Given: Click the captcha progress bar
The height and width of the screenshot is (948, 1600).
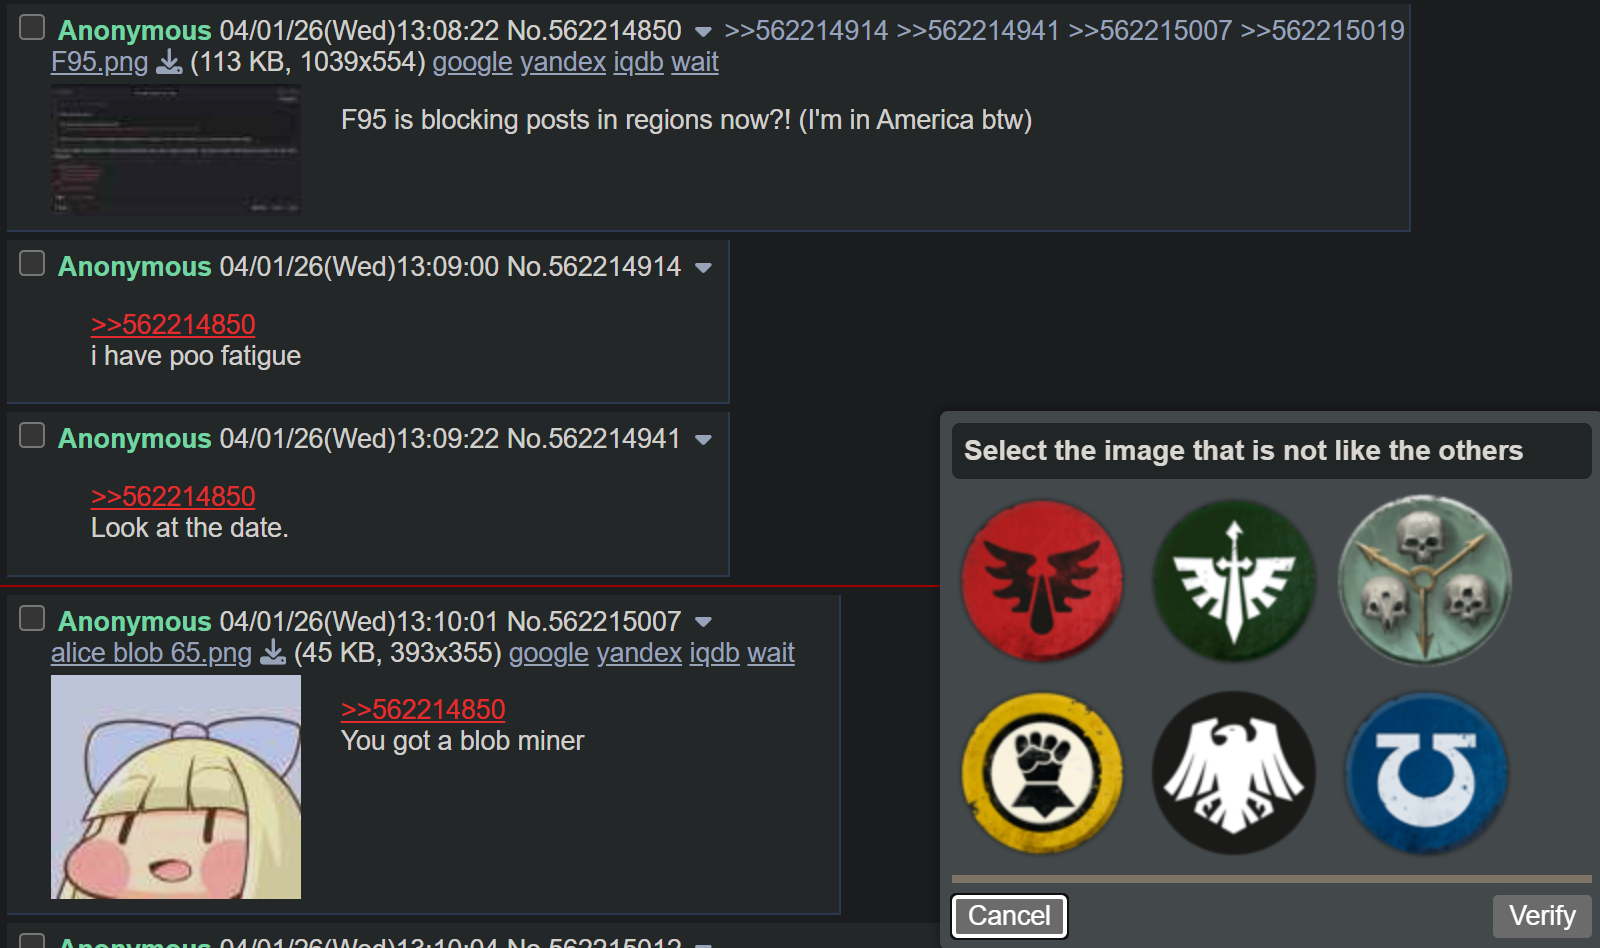Looking at the screenshot, I should pyautogui.click(x=1271, y=879).
